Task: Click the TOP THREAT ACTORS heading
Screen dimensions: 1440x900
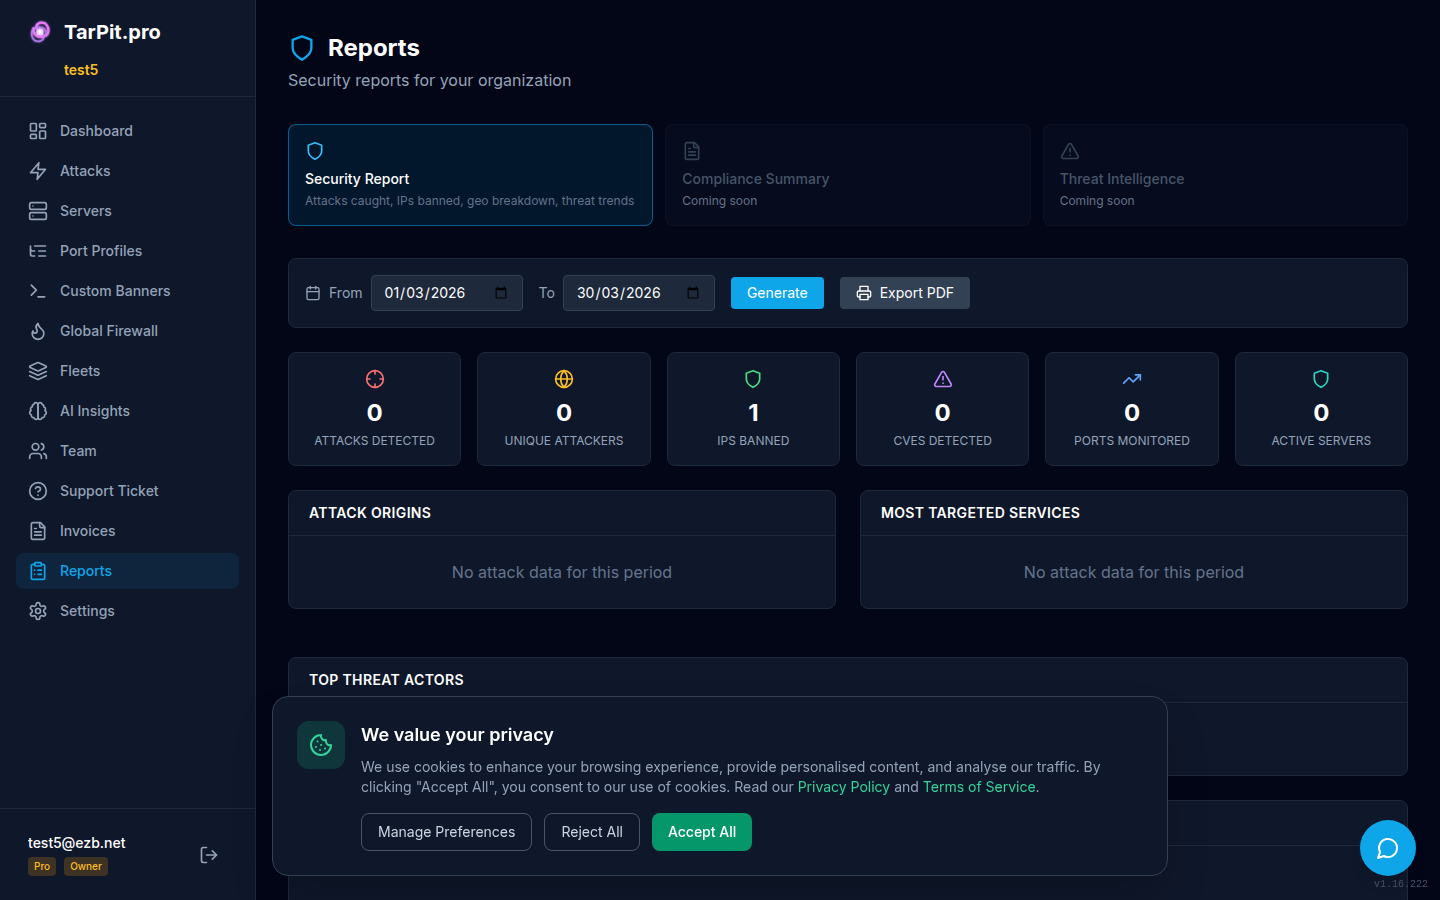Action: [386, 680]
